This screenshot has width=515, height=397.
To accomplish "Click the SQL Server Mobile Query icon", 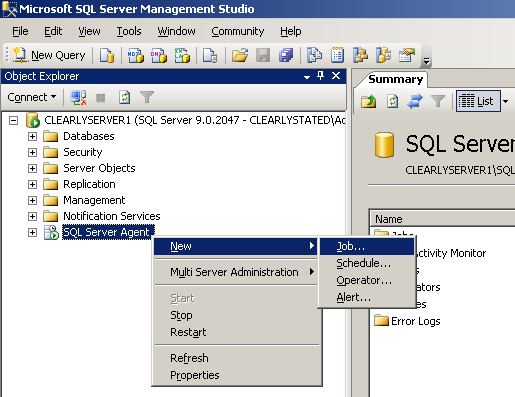I will point(210,55).
